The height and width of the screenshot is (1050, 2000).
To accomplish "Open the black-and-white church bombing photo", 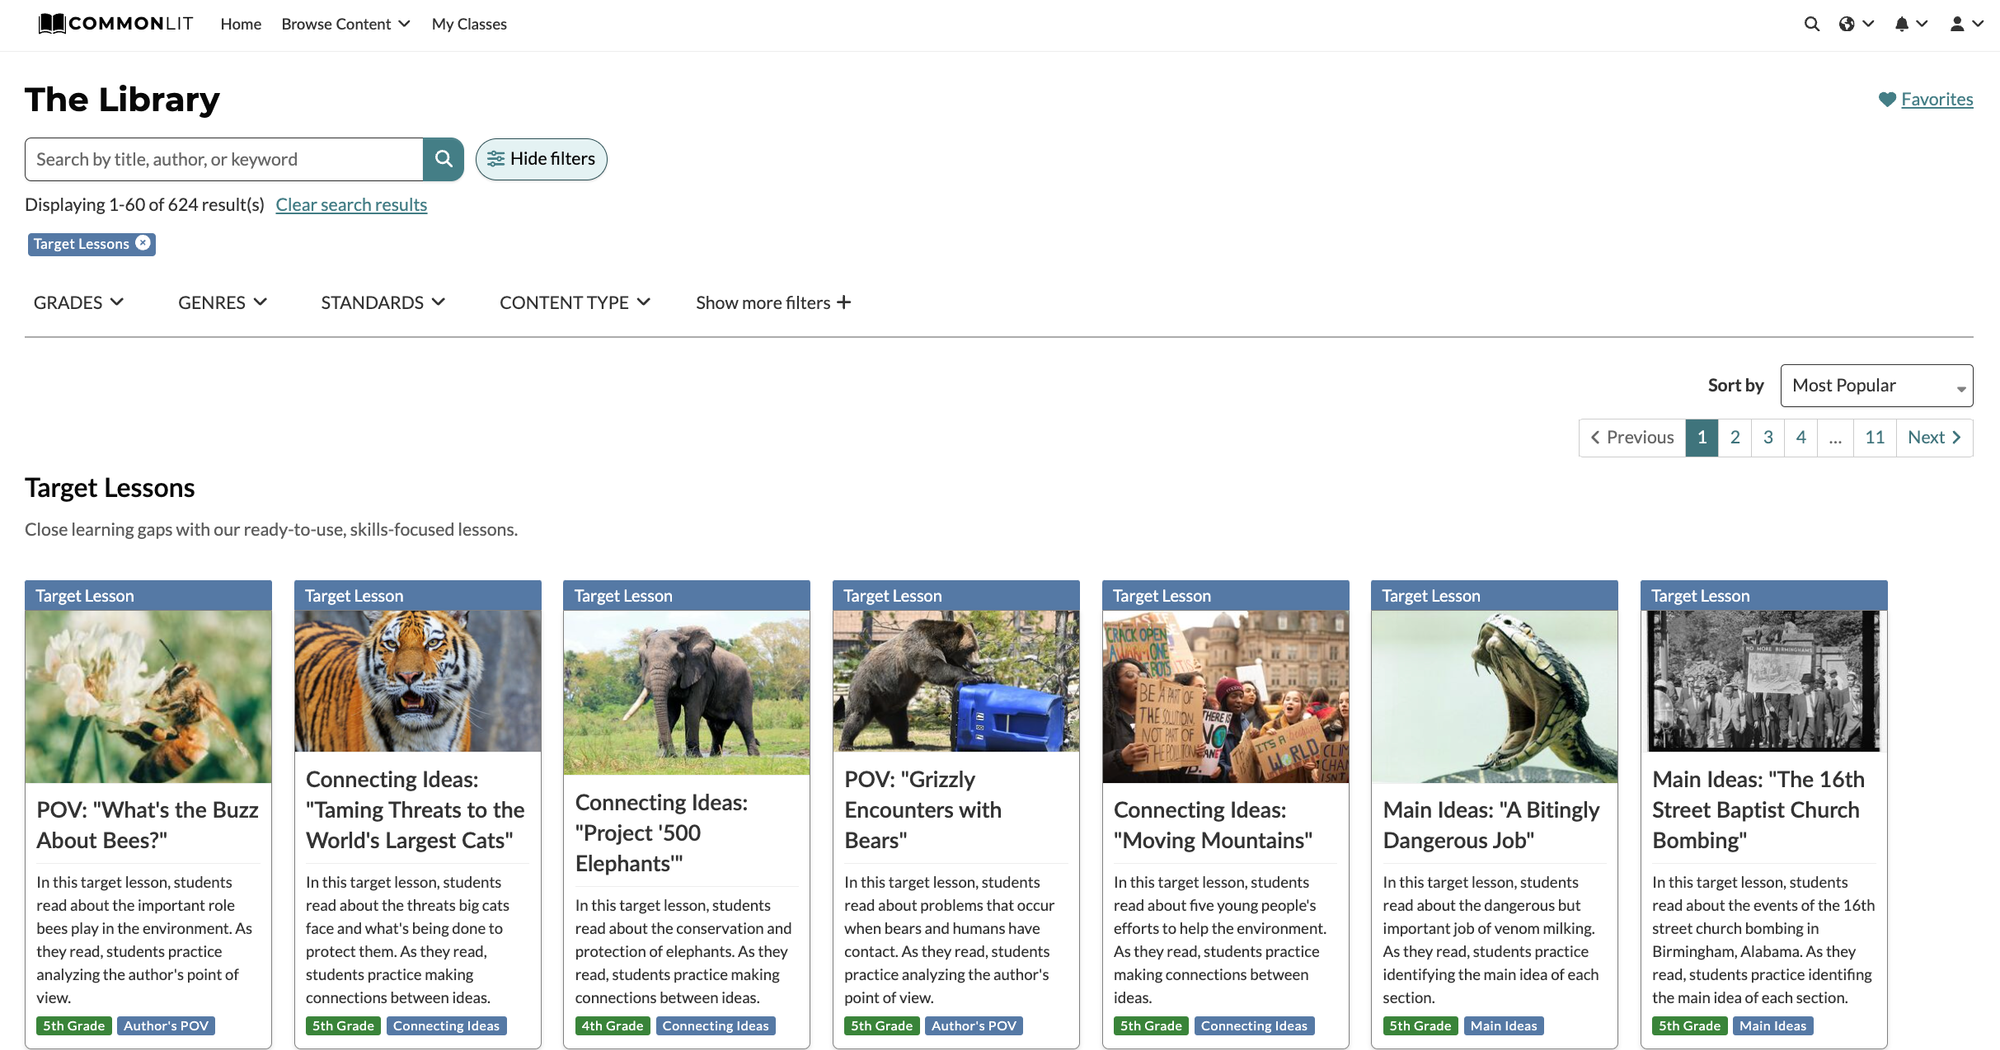I will 1764,681.
